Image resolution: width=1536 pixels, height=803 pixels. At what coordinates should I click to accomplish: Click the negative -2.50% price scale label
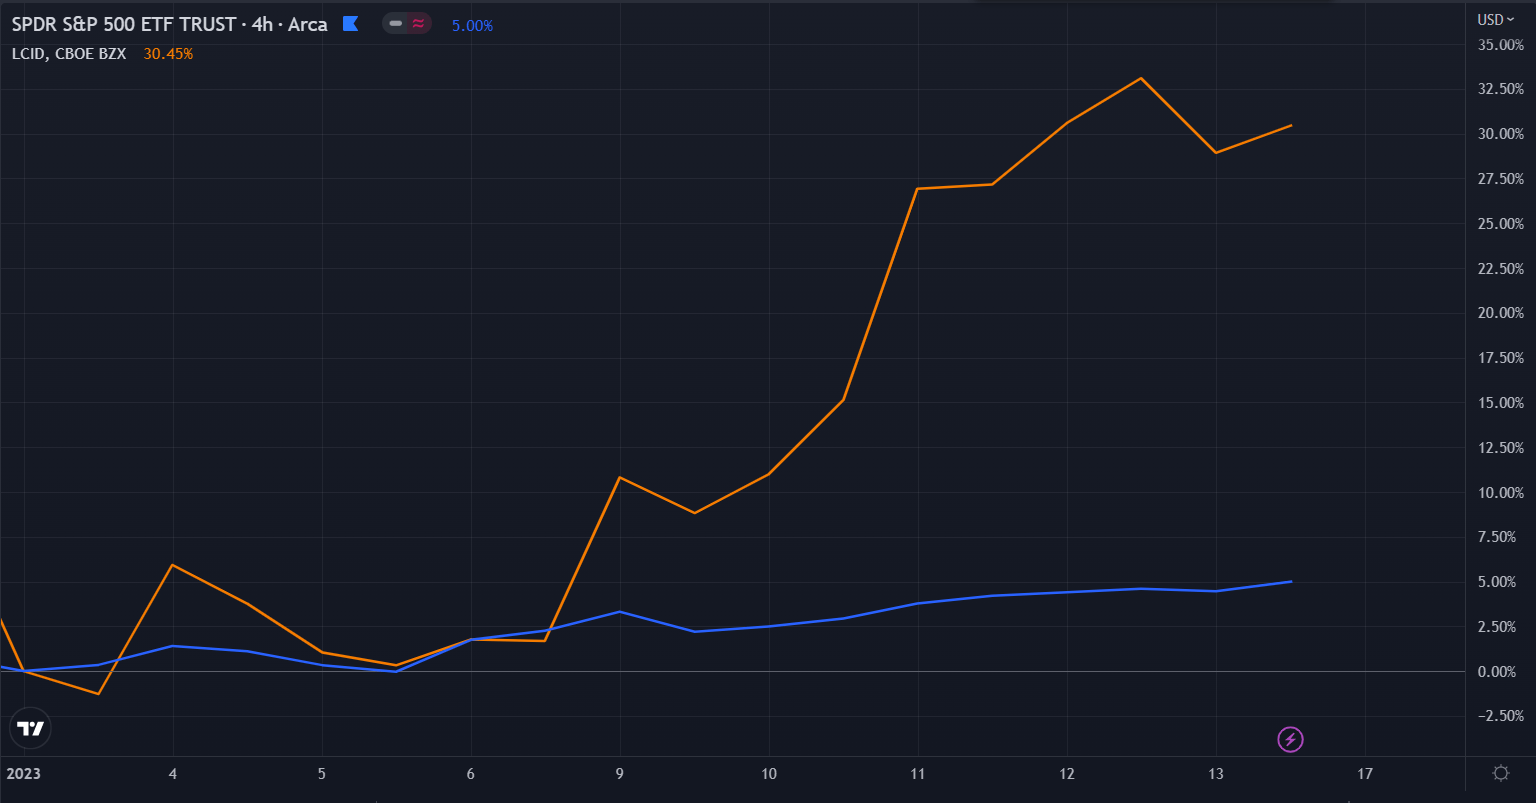(1499, 716)
